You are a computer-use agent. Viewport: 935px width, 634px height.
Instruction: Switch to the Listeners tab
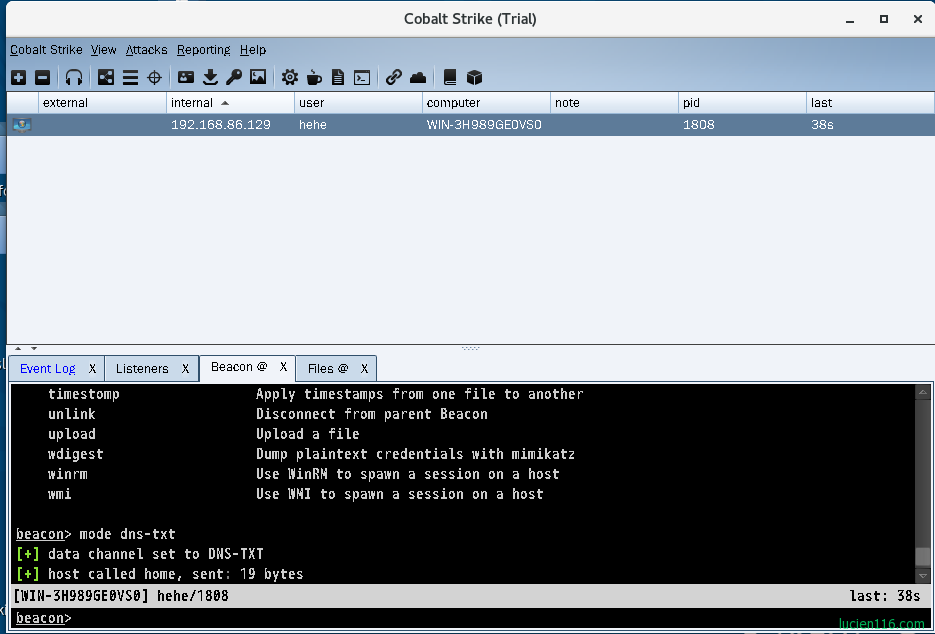click(x=142, y=369)
